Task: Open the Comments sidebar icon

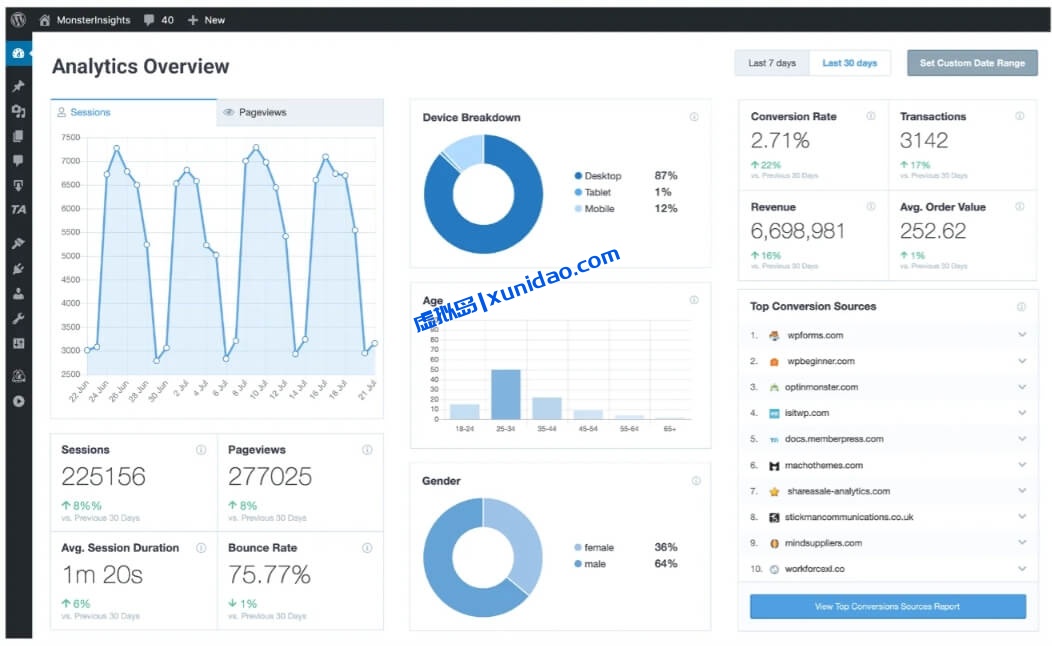Action: tap(18, 160)
